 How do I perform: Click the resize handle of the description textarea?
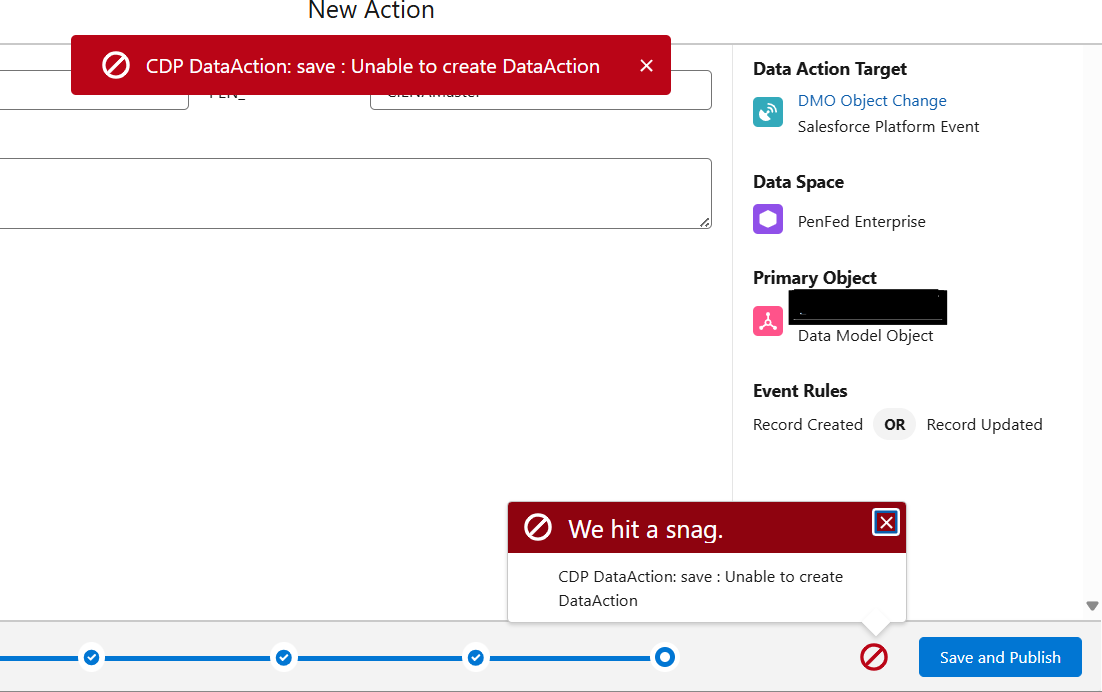tap(705, 222)
